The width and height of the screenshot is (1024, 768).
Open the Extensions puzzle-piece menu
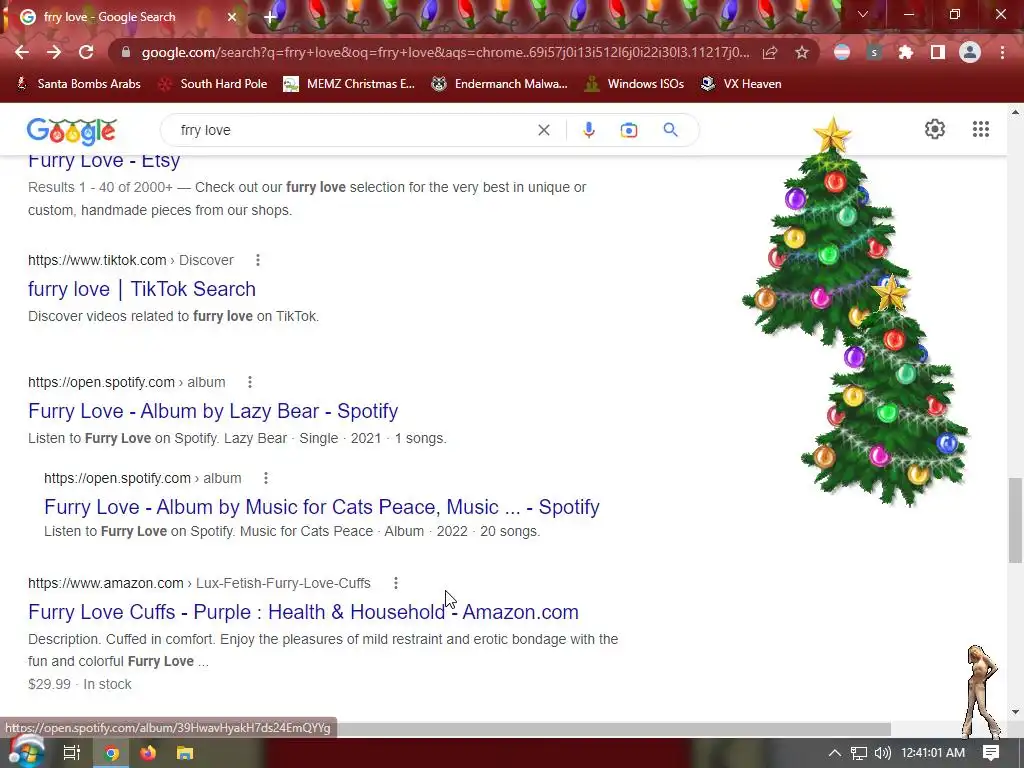(x=906, y=52)
